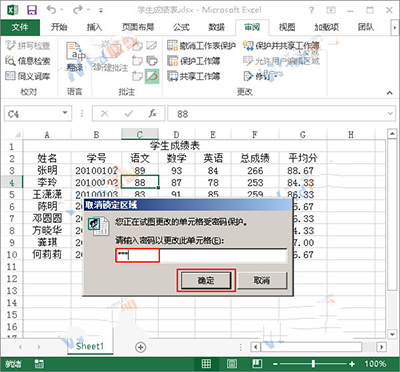Screen dimensions: 400x372
Task: Click 共享工作簿 share workbook
Action: coord(194,76)
